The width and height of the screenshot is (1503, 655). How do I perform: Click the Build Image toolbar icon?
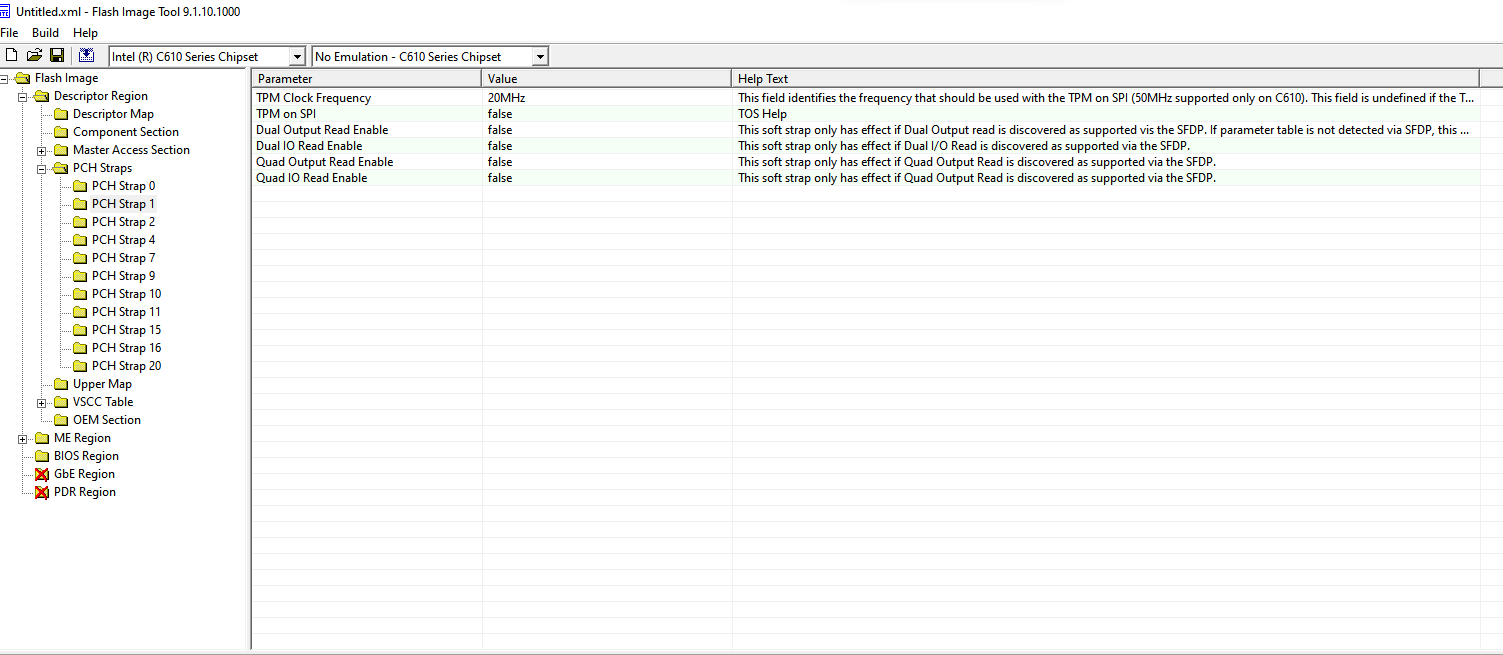(87, 56)
